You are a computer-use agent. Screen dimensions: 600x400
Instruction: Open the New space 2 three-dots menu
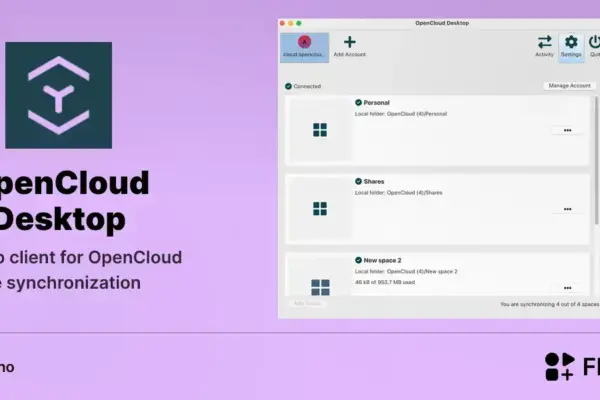tap(567, 288)
